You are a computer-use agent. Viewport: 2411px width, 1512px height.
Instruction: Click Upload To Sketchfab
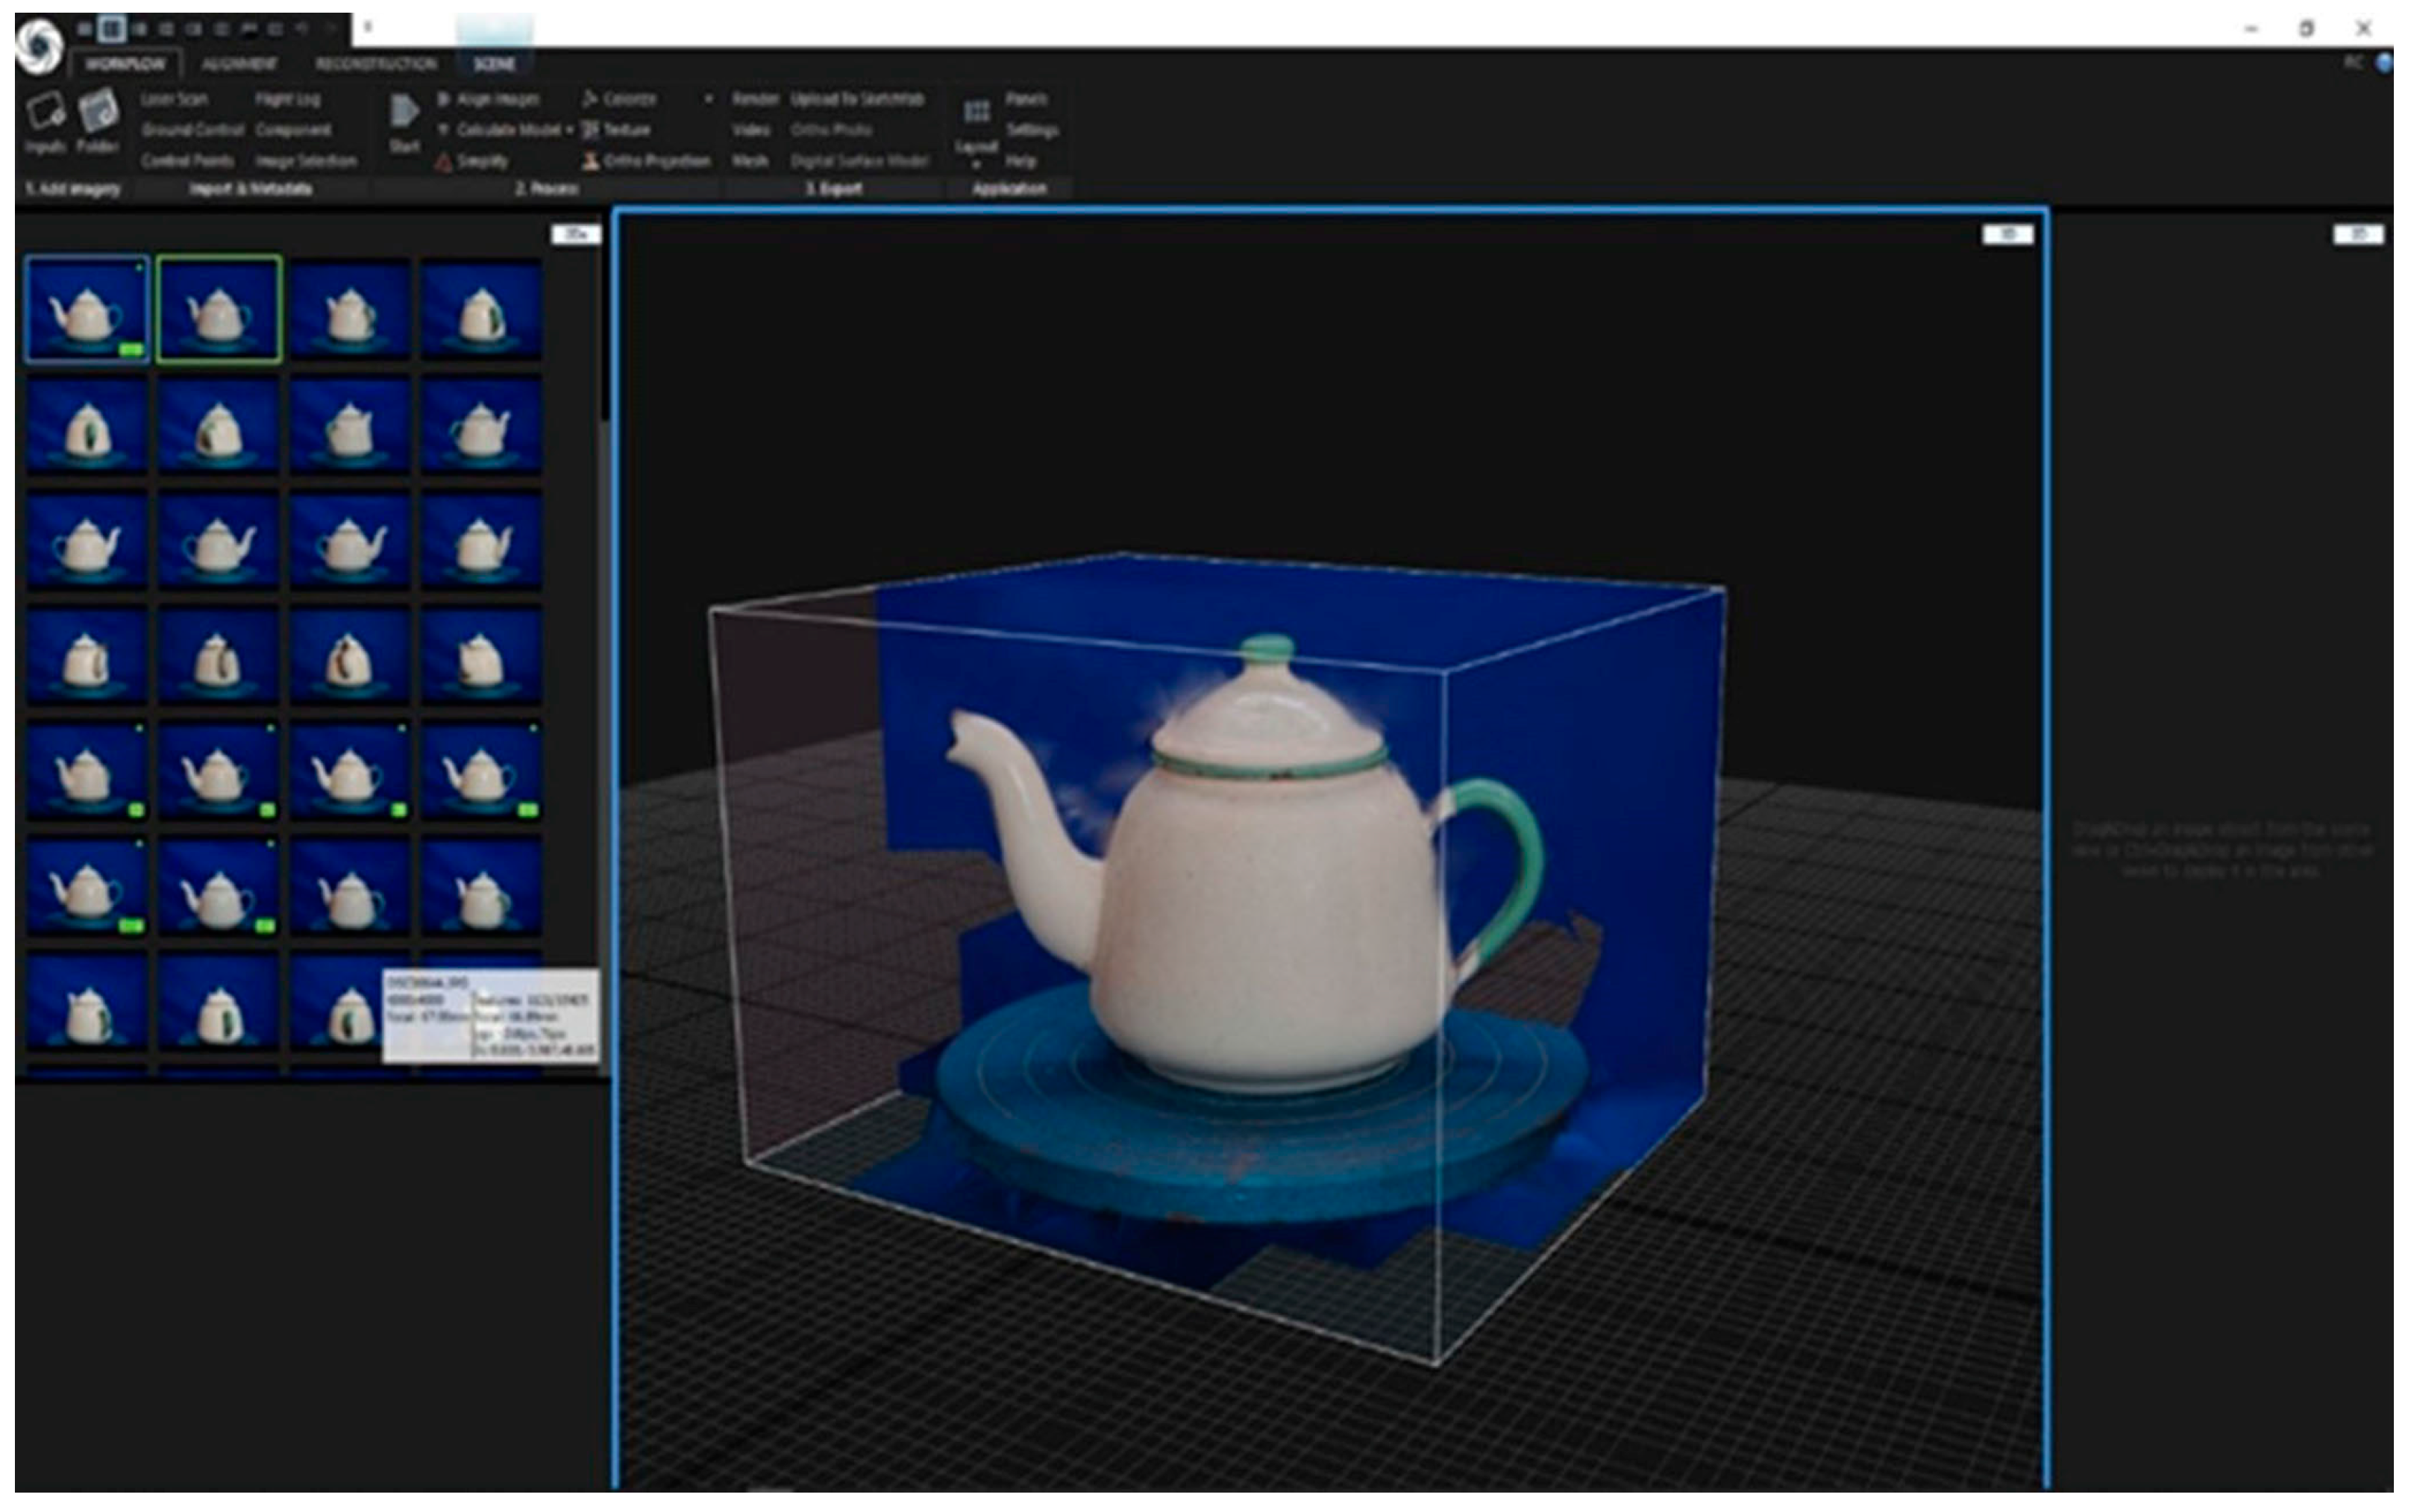pos(857,99)
